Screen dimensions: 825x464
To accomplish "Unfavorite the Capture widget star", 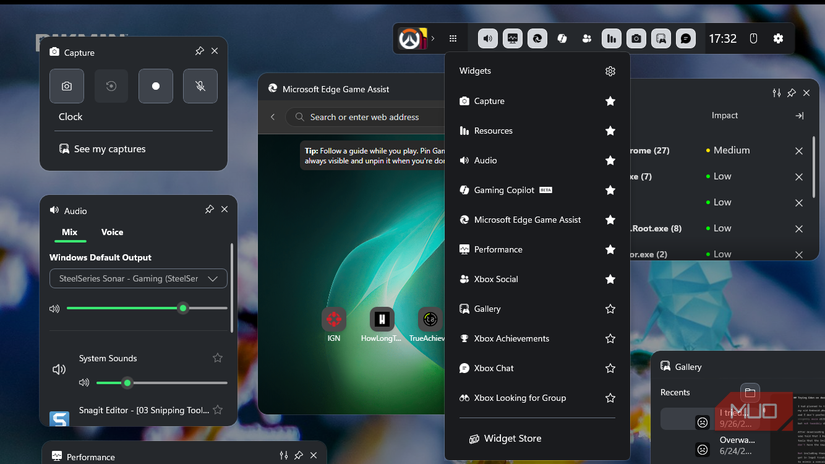I will (610, 101).
